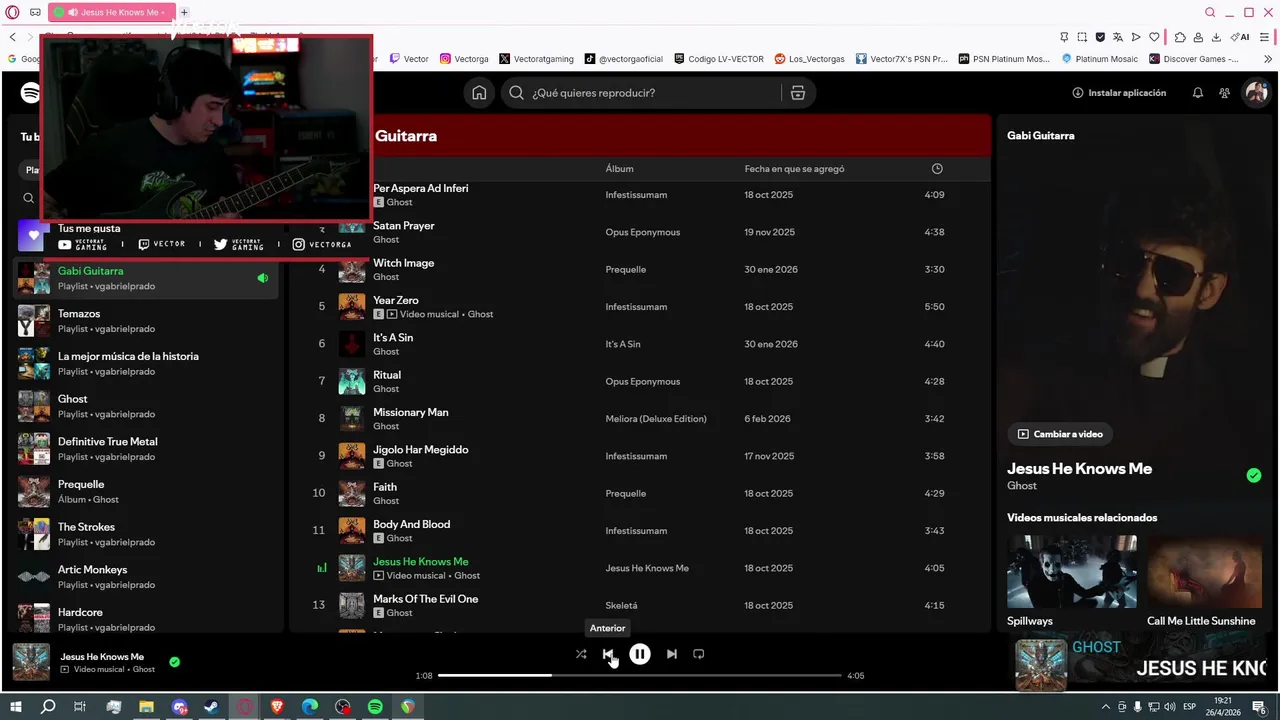The width and height of the screenshot is (1280, 720).
Task: Toggle saved checkmark in Gabi Guitarra side panel
Action: point(1254,475)
